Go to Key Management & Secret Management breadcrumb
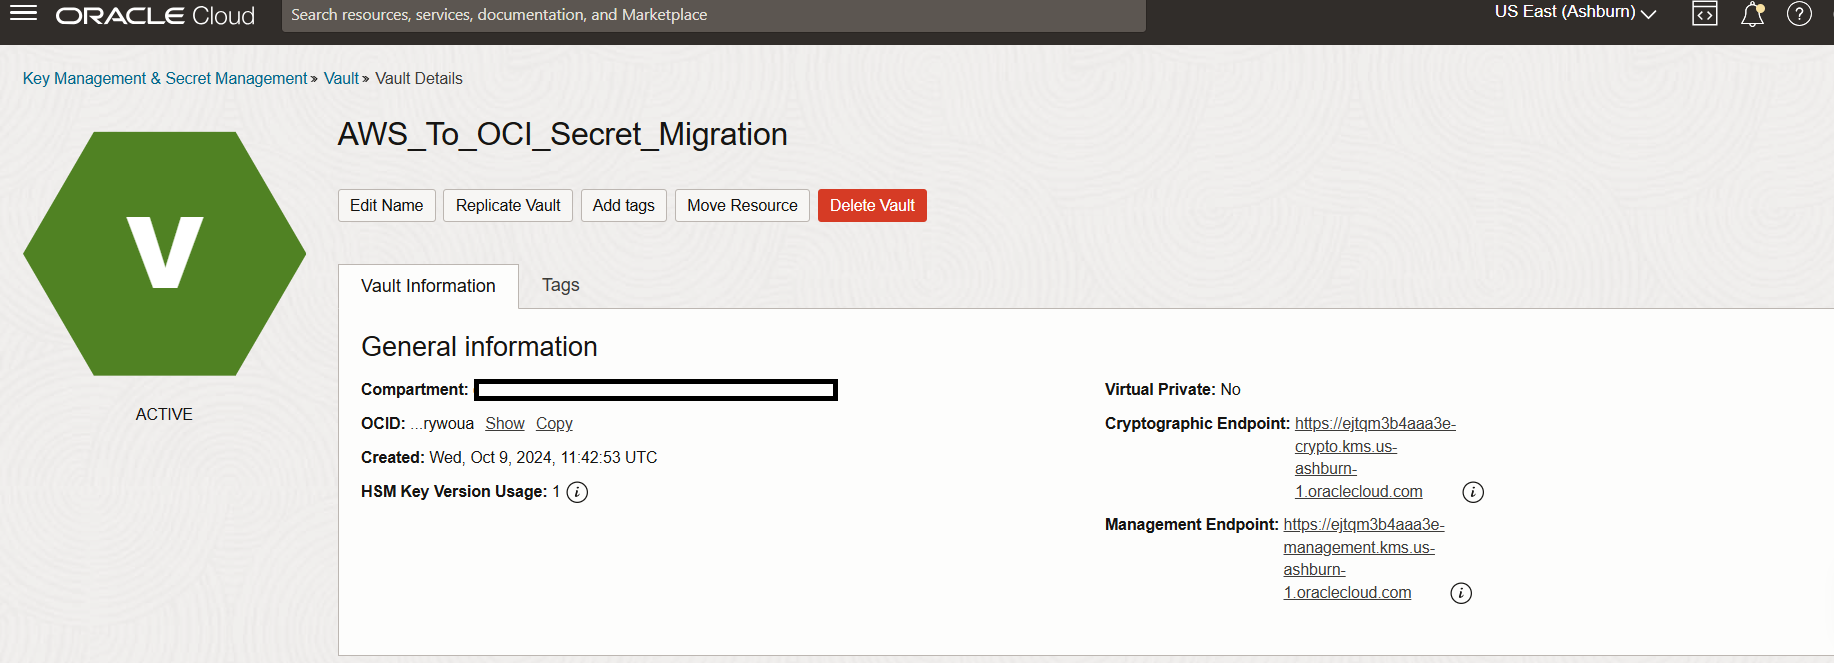Viewport: 1834px width, 663px height. click(x=165, y=78)
